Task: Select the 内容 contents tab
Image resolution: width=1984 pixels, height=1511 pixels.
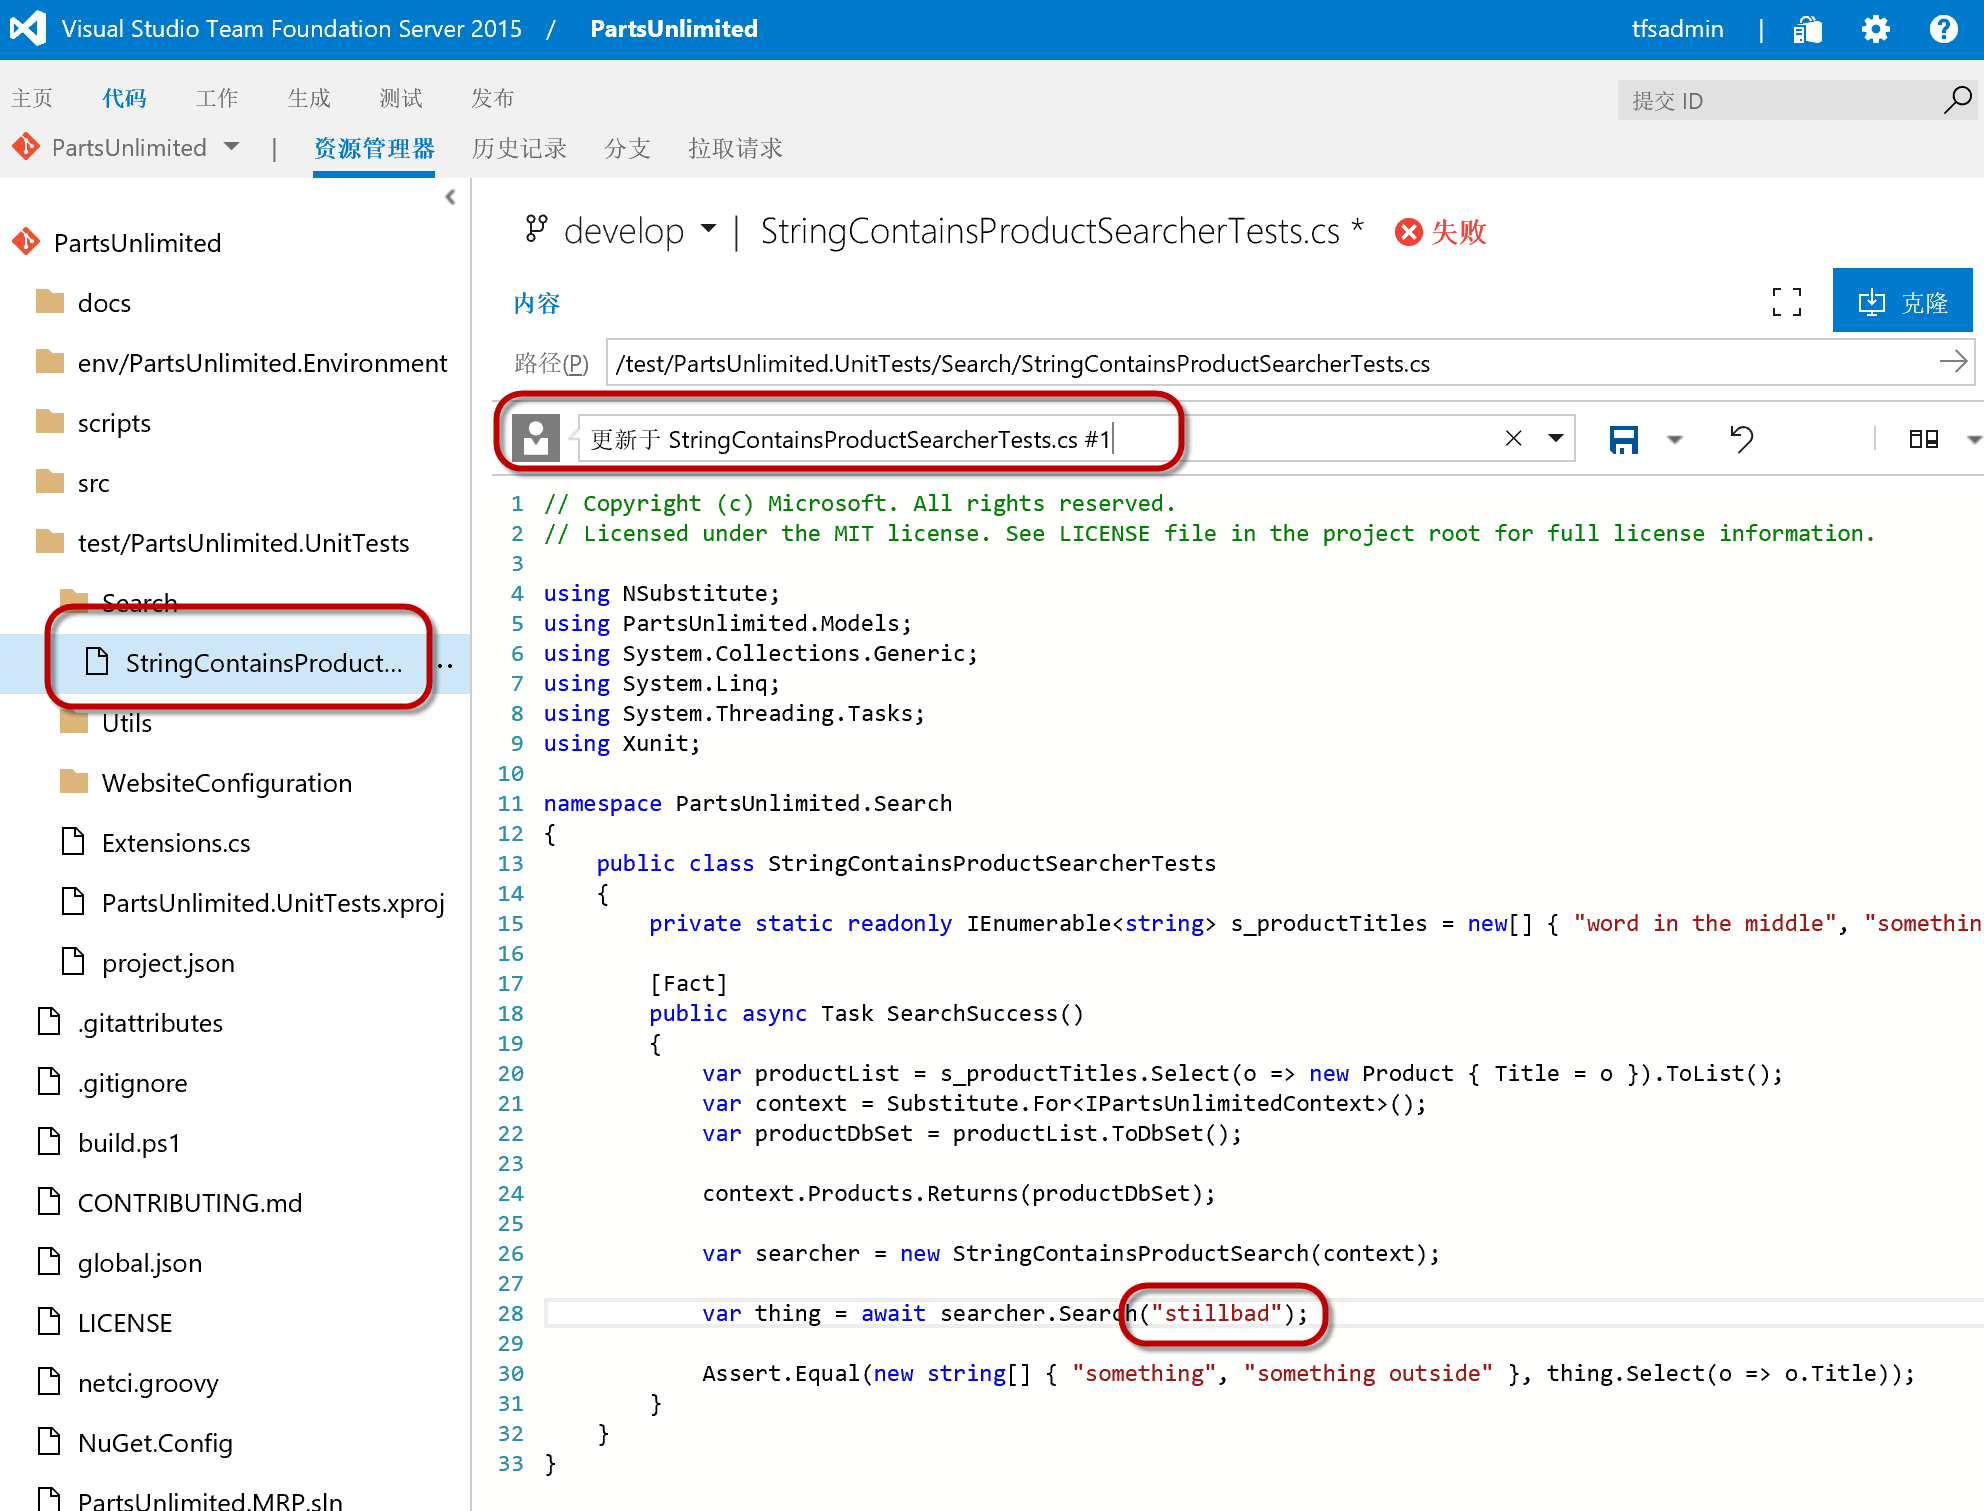Action: click(537, 303)
